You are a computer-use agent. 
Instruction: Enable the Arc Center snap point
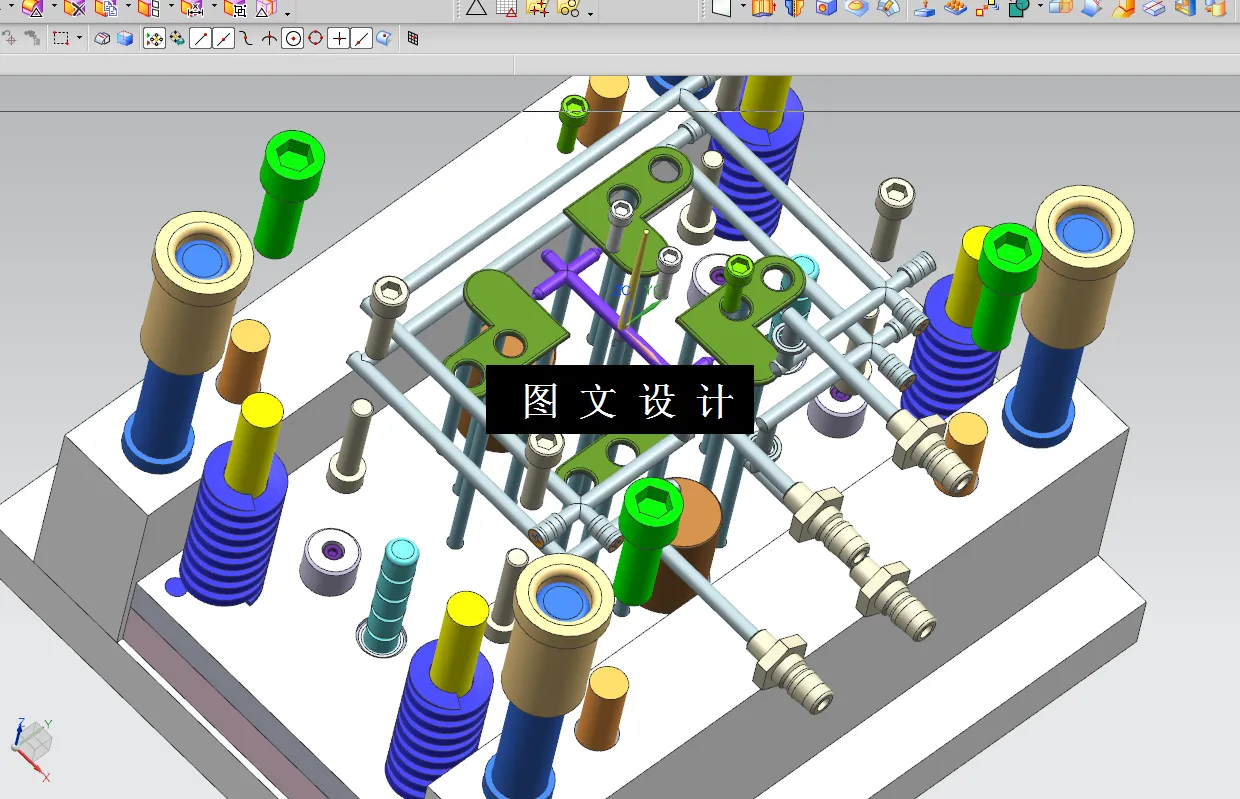(x=293, y=38)
